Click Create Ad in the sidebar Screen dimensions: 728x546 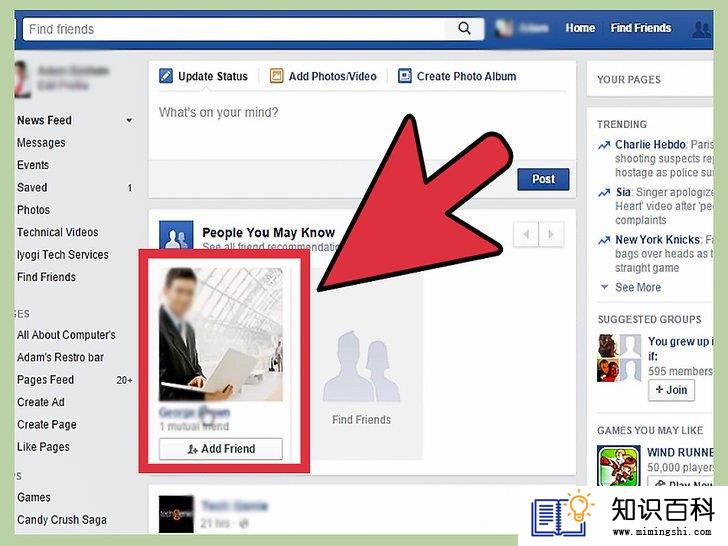(x=41, y=402)
